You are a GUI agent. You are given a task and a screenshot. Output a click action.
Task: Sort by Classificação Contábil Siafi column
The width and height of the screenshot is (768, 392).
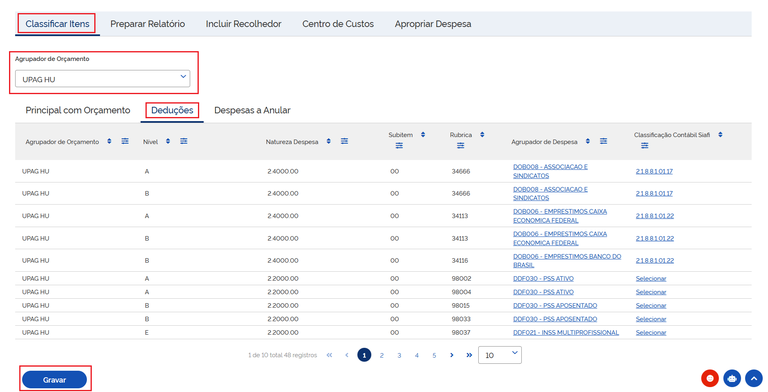[720, 134]
